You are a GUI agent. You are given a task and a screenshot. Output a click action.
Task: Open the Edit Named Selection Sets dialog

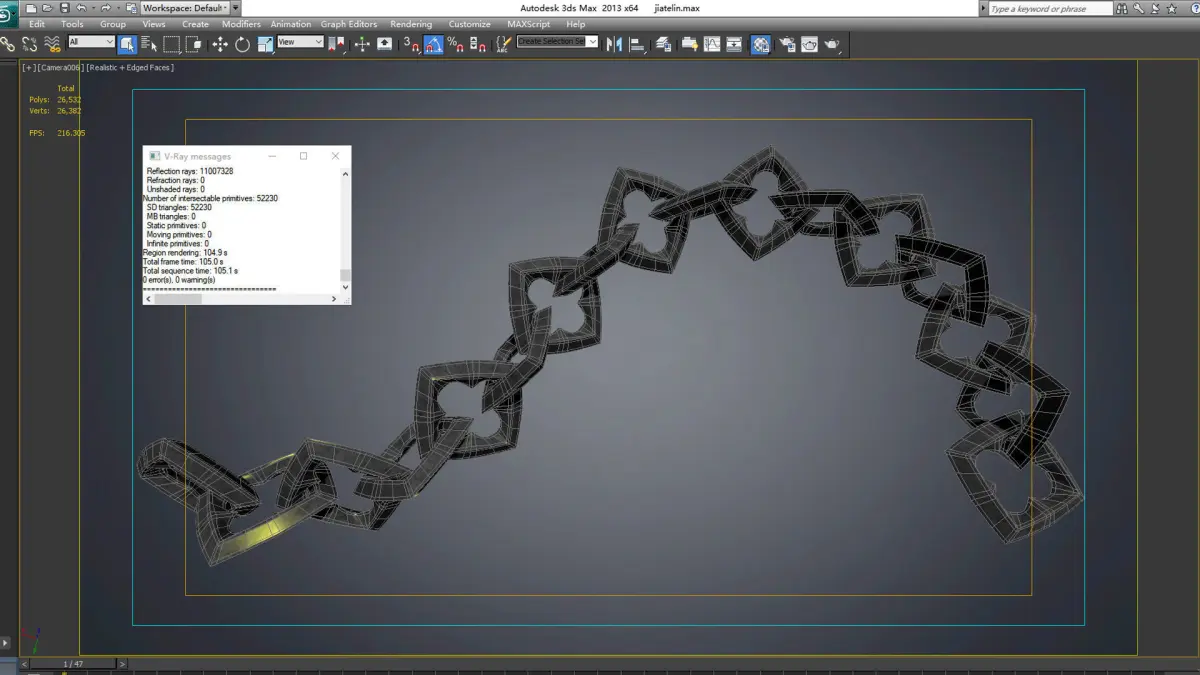[504, 44]
